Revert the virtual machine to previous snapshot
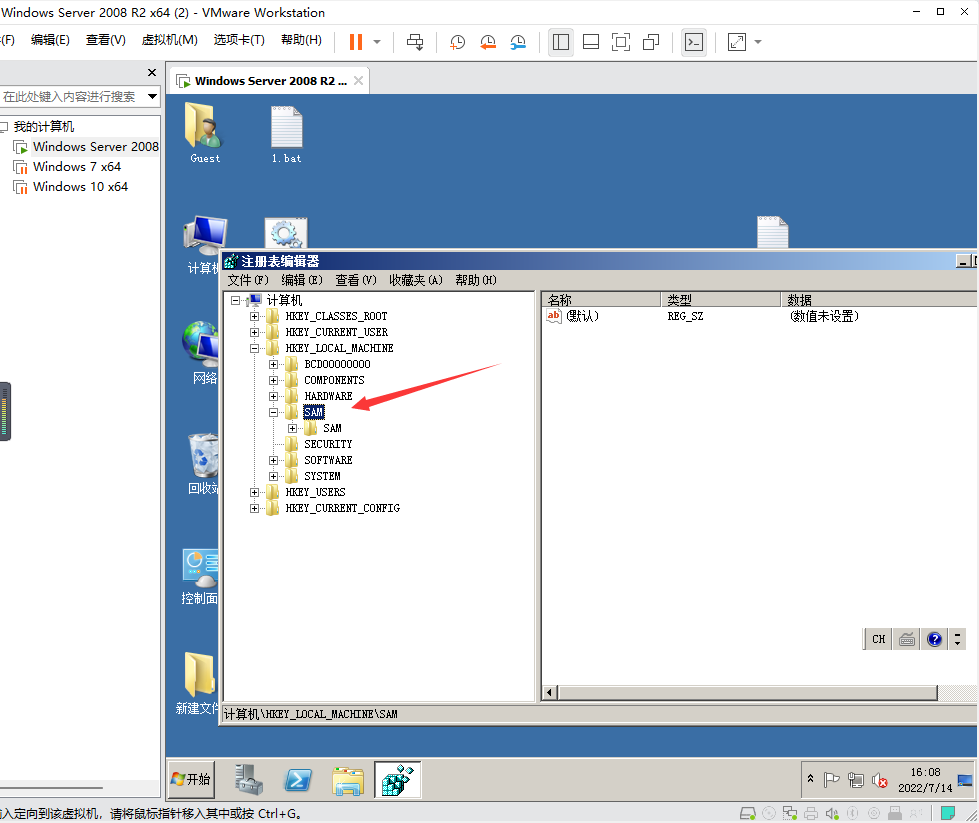The image size is (979, 823). click(x=488, y=42)
